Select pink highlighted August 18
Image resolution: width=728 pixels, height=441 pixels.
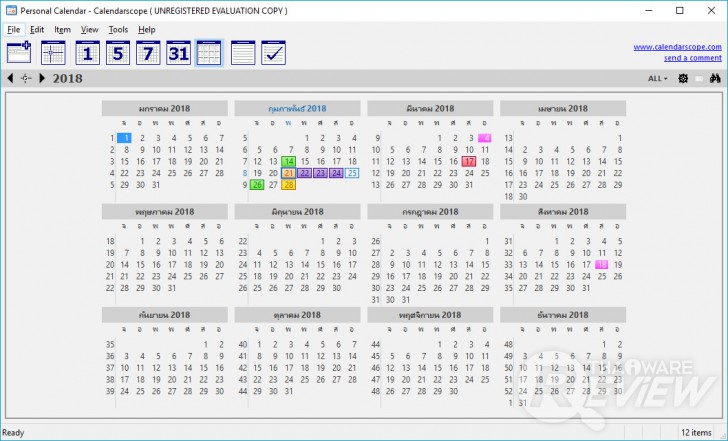click(602, 265)
